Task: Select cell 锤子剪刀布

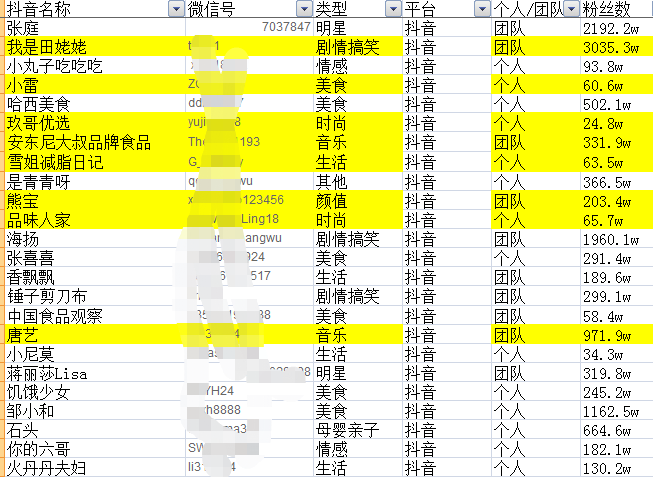Action: click(95, 296)
